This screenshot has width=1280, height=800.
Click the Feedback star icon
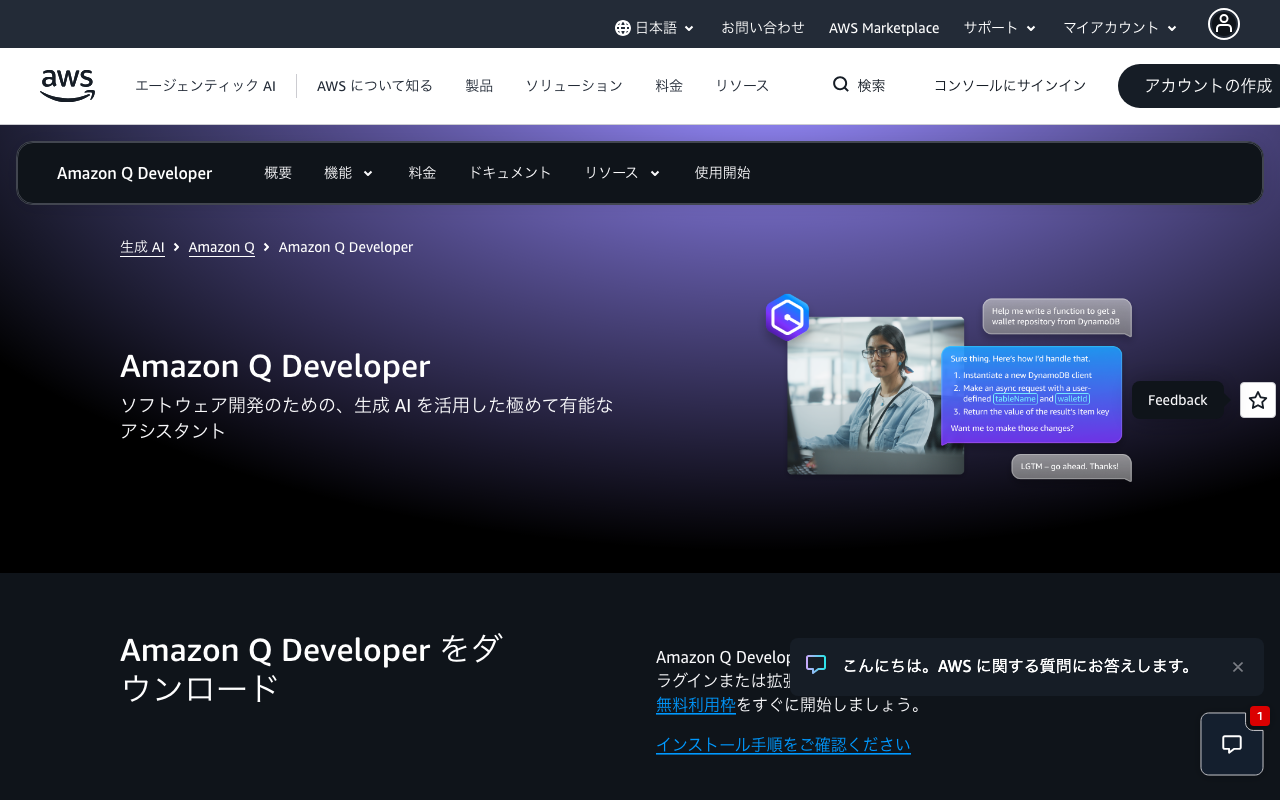[x=1258, y=400]
